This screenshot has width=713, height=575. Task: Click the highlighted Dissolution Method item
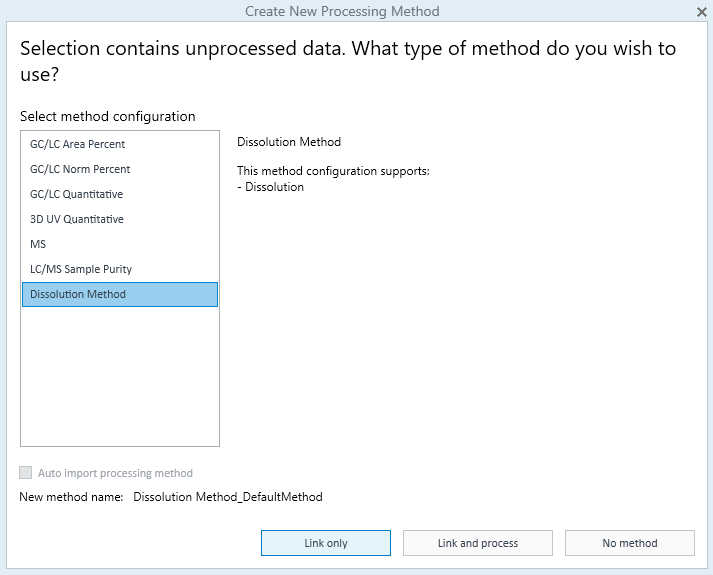pos(78,294)
